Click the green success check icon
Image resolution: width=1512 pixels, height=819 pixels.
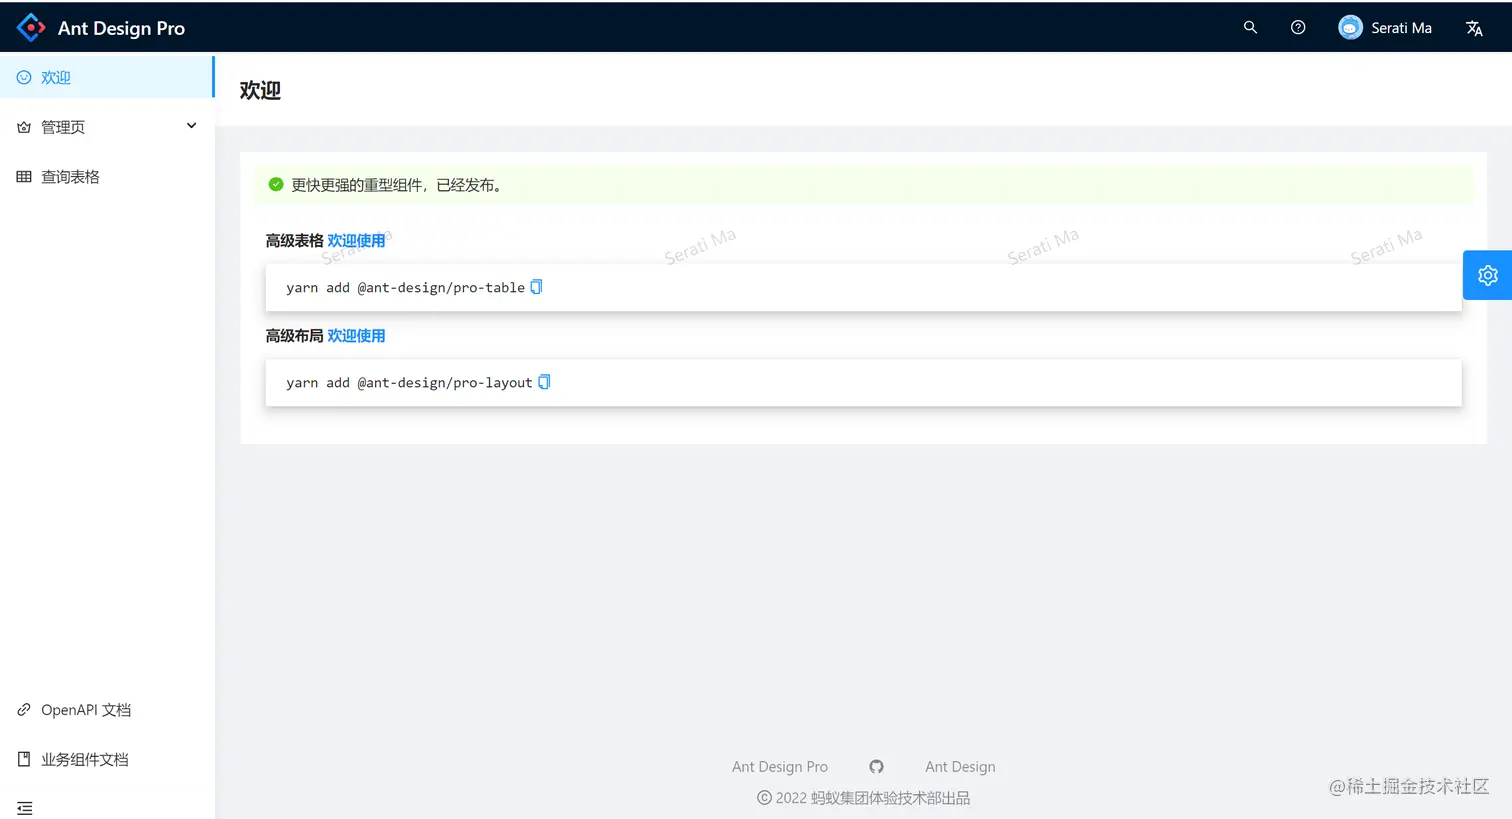276,184
